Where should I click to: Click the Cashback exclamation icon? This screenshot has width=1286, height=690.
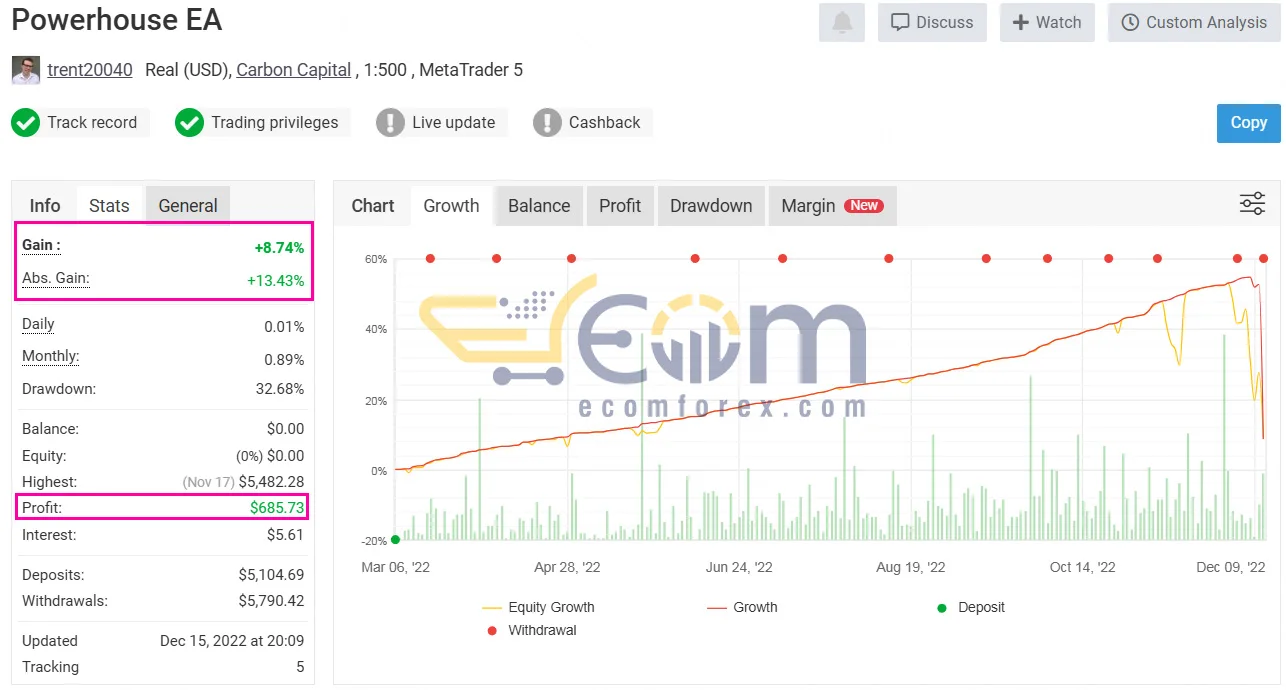(547, 123)
